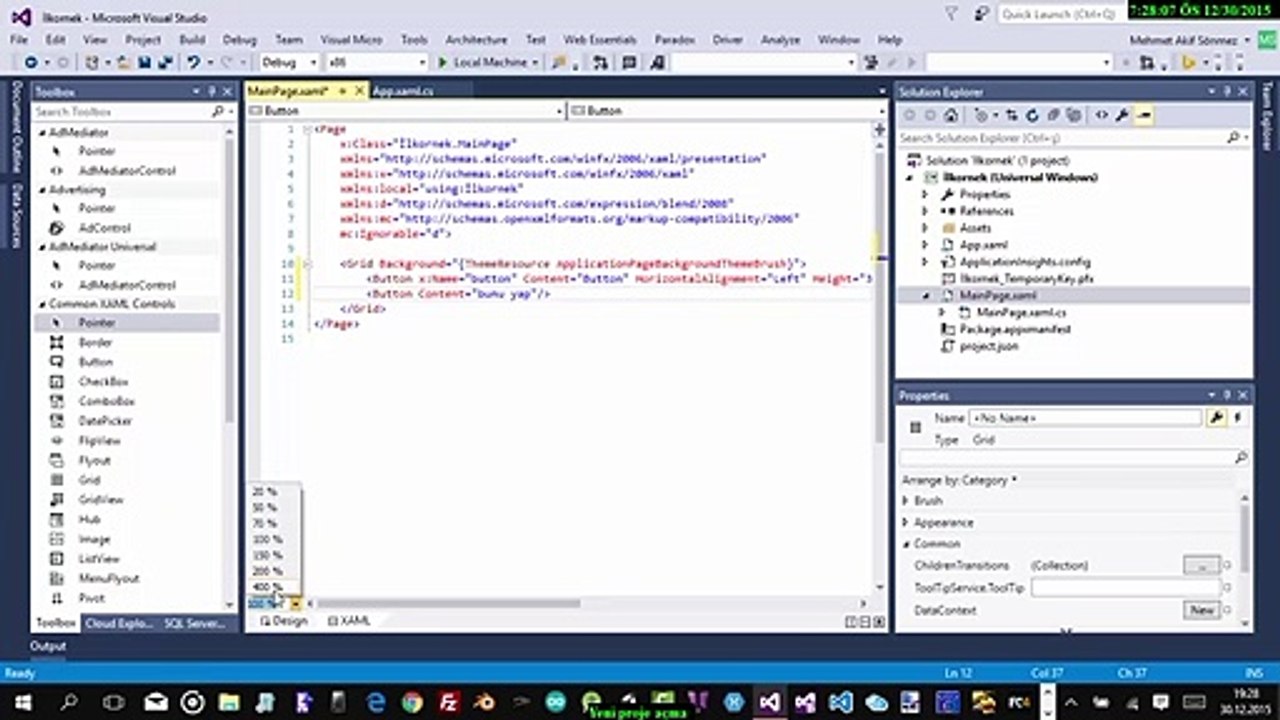Open the Debug menu
This screenshot has width=1280, height=720.
point(240,40)
